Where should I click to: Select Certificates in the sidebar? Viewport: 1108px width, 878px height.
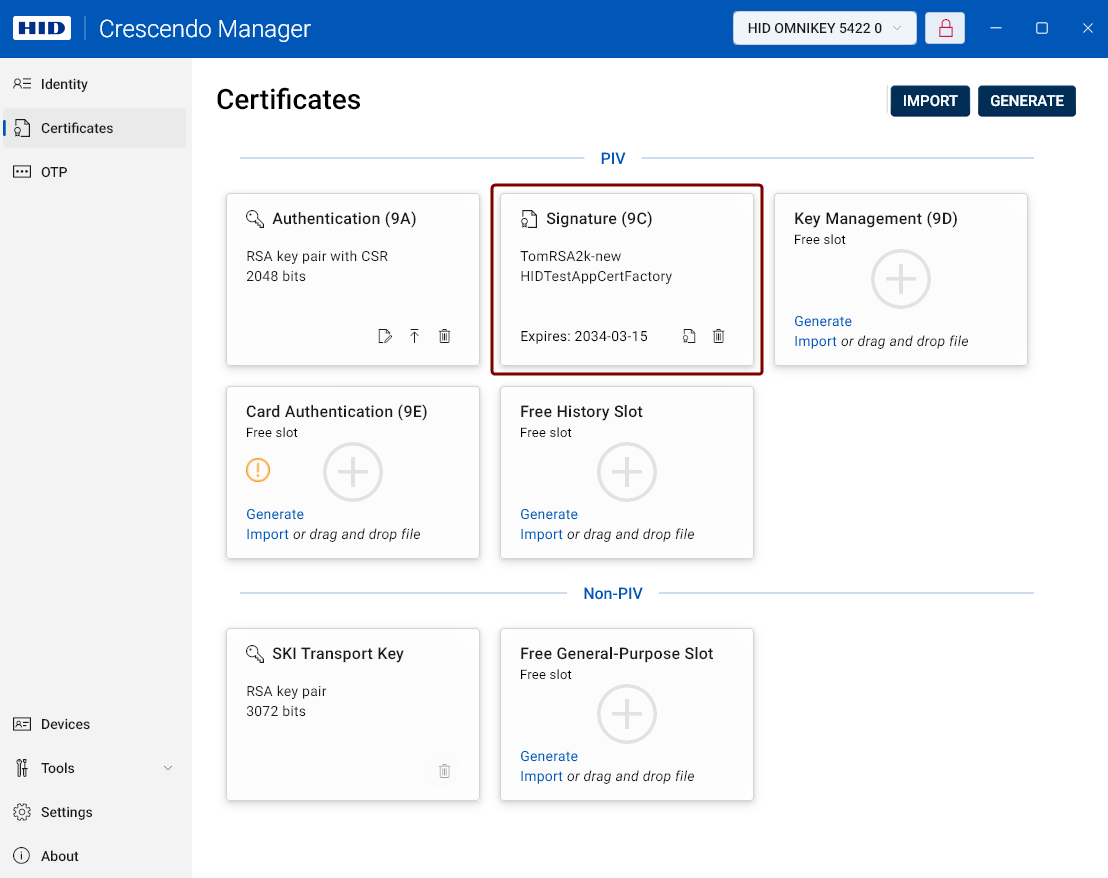coord(95,128)
